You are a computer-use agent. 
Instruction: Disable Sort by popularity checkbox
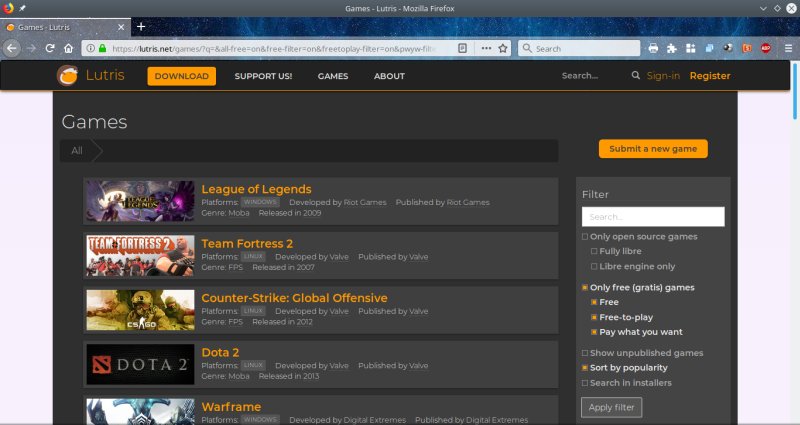coord(585,368)
